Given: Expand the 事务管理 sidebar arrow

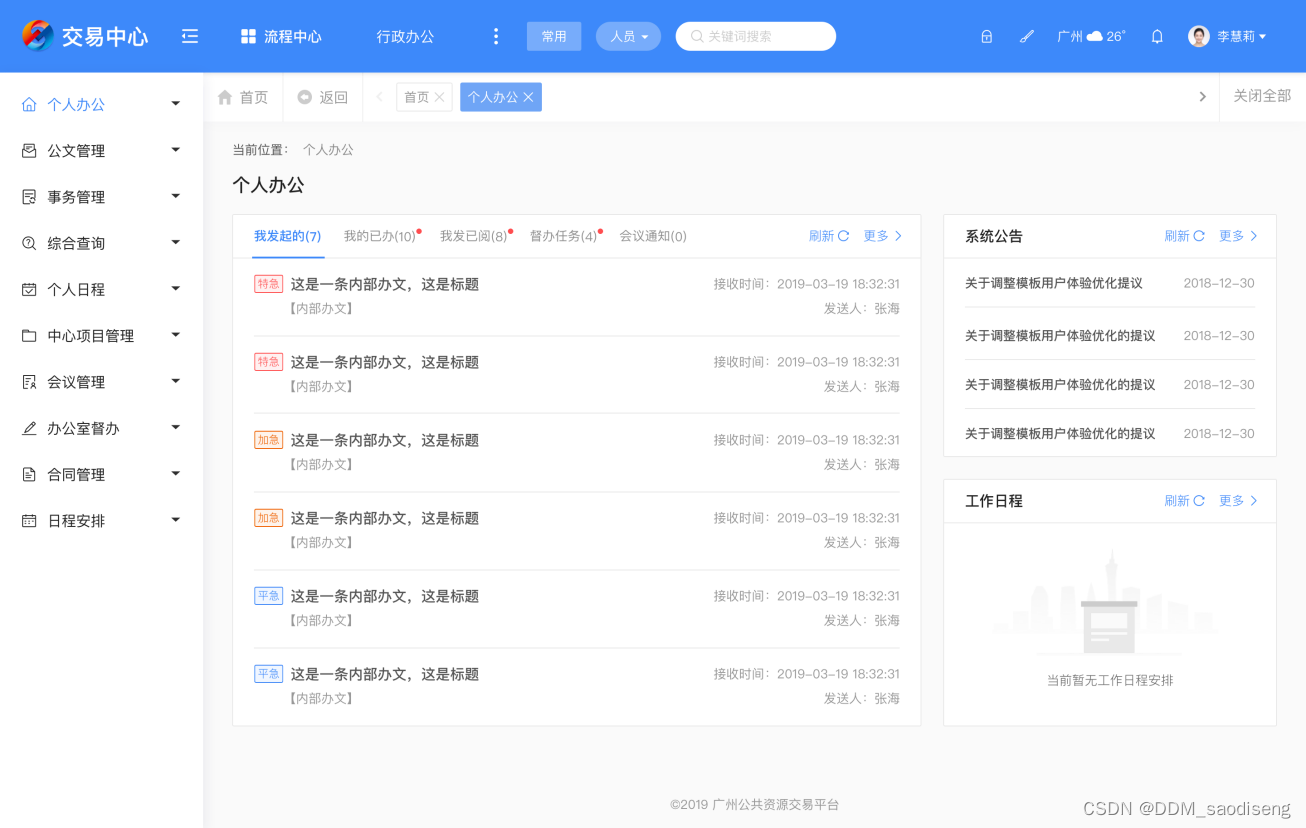Looking at the screenshot, I should coord(176,197).
